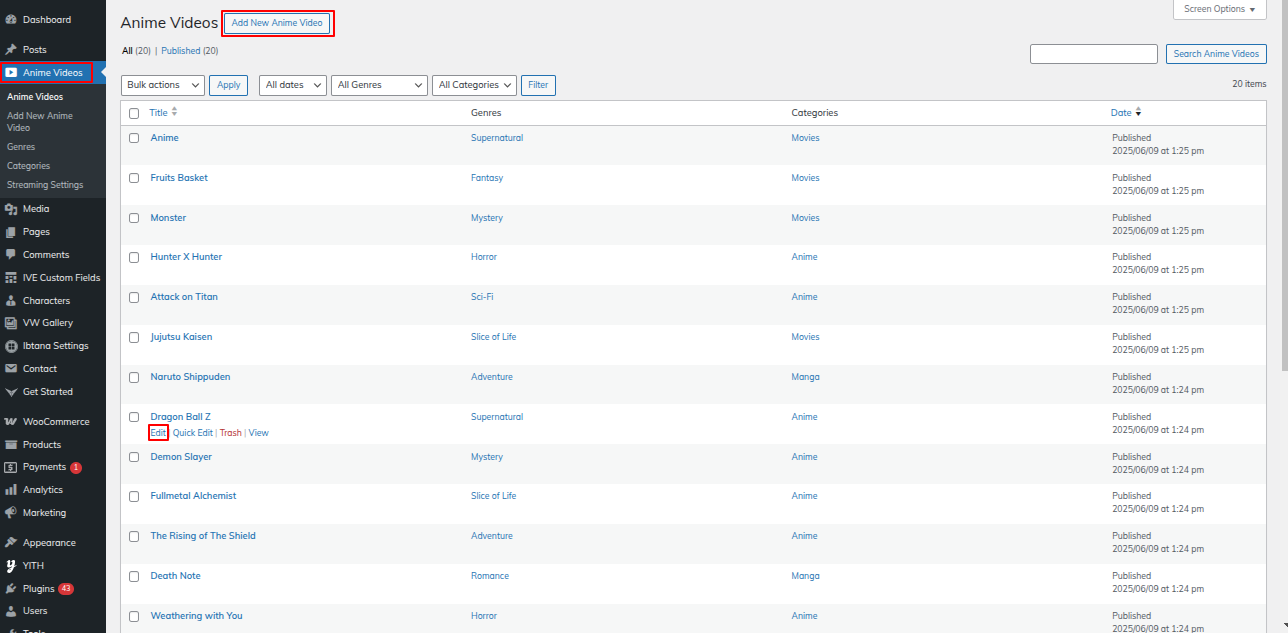The width and height of the screenshot is (1288, 633).
Task: Click the Dashboard gauge icon
Action: (x=11, y=20)
